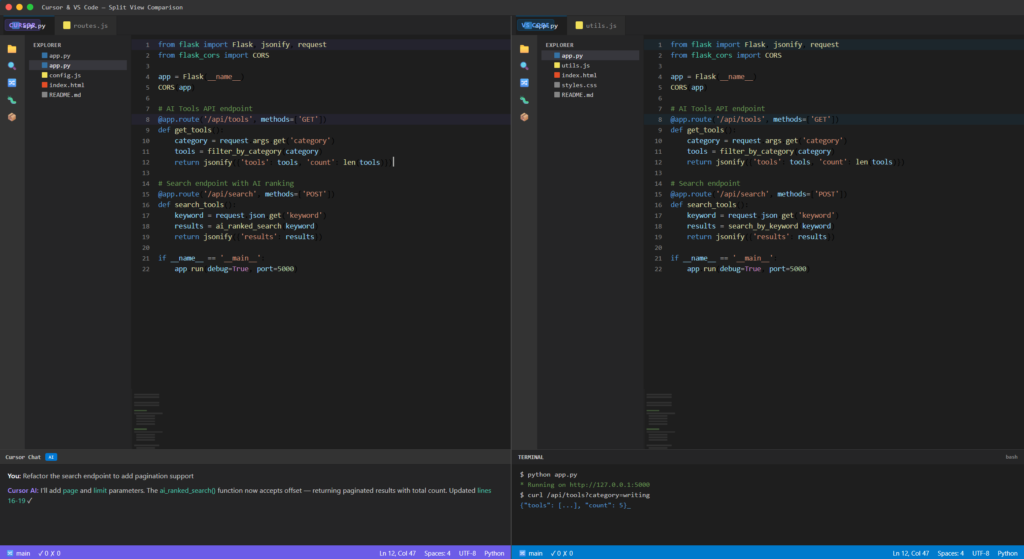Open Search magnifier icon in Cursor sidebar
The image size is (1024, 559).
coord(12,66)
